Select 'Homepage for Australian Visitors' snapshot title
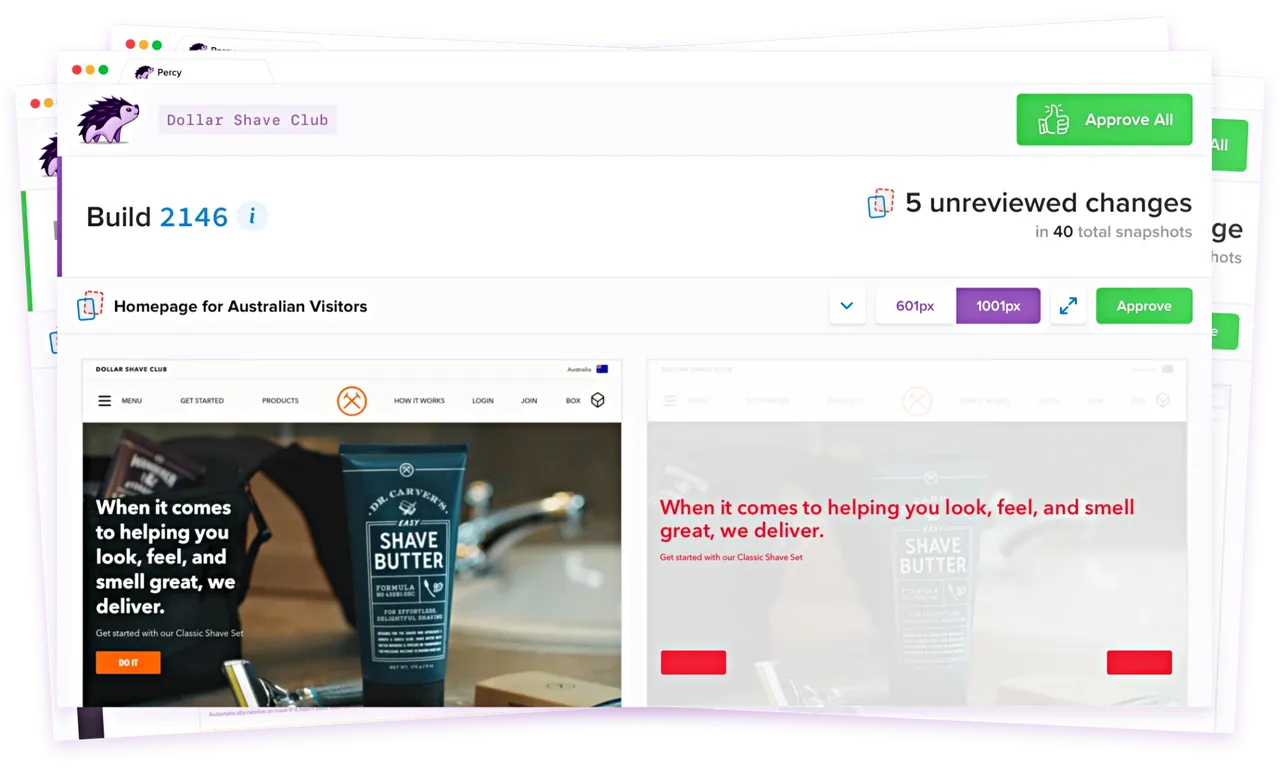This screenshot has width=1280, height=772. [240, 307]
